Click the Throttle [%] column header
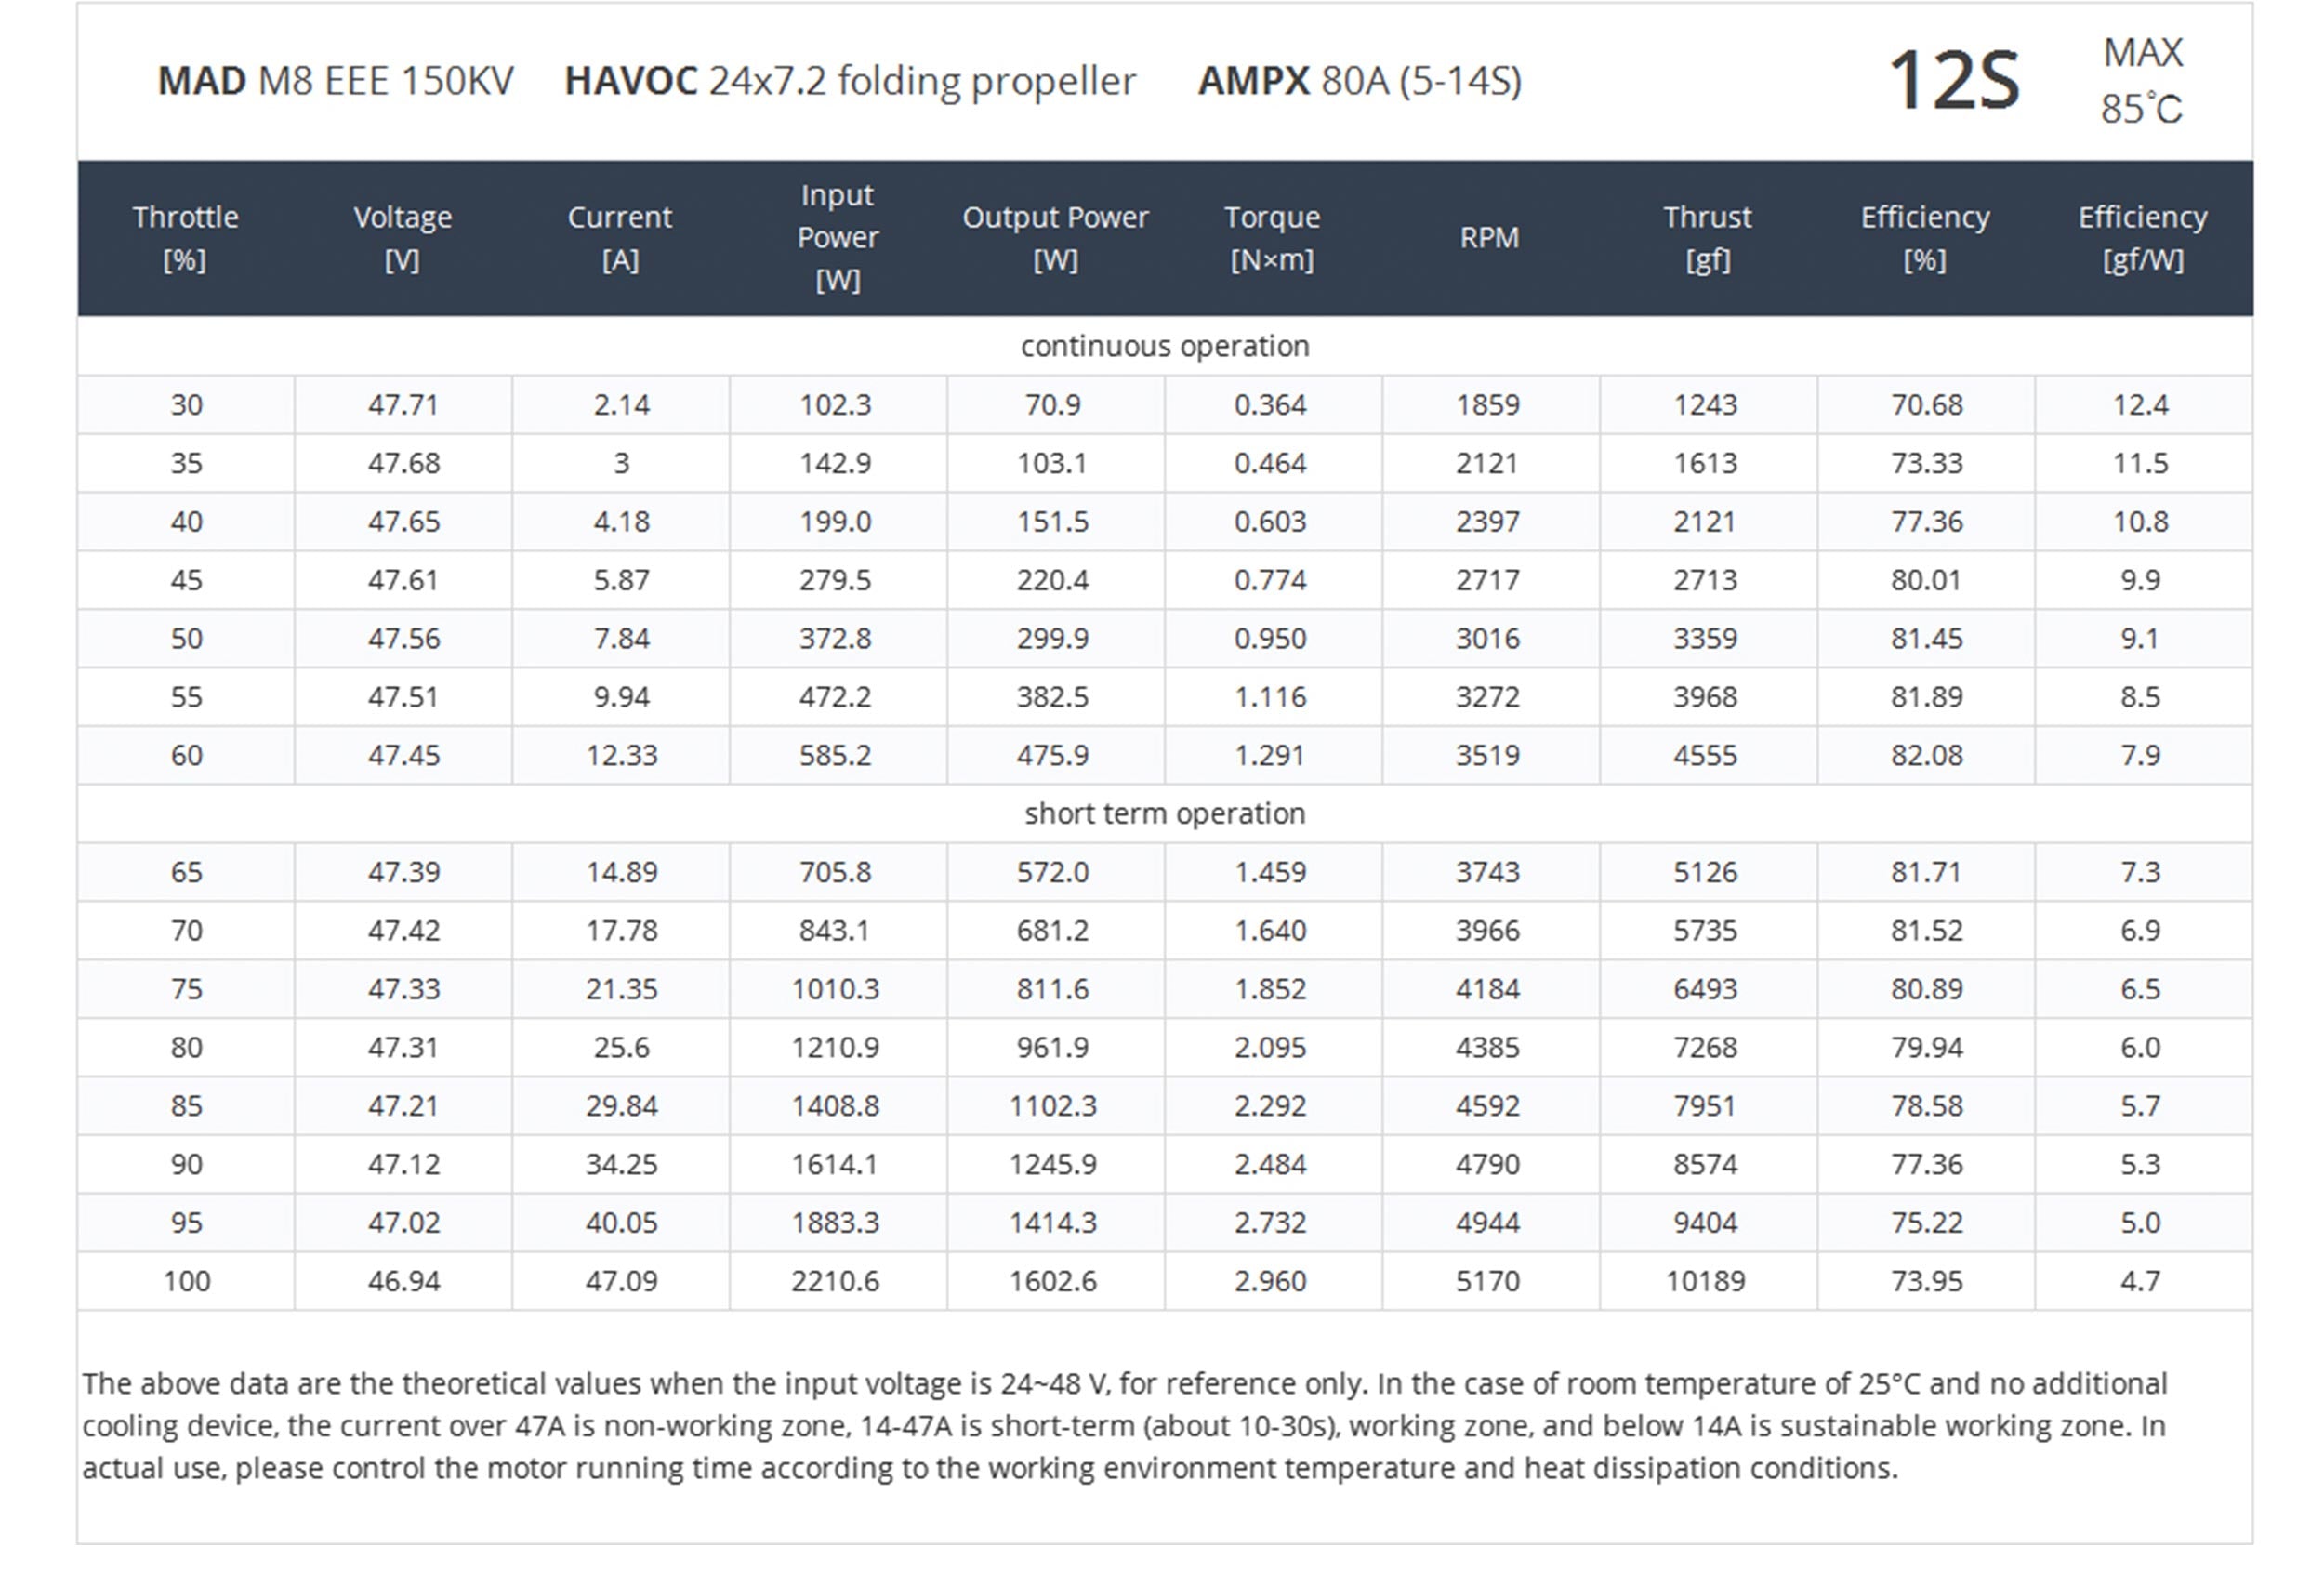Screen dimensions: 2324x1573 [186, 238]
